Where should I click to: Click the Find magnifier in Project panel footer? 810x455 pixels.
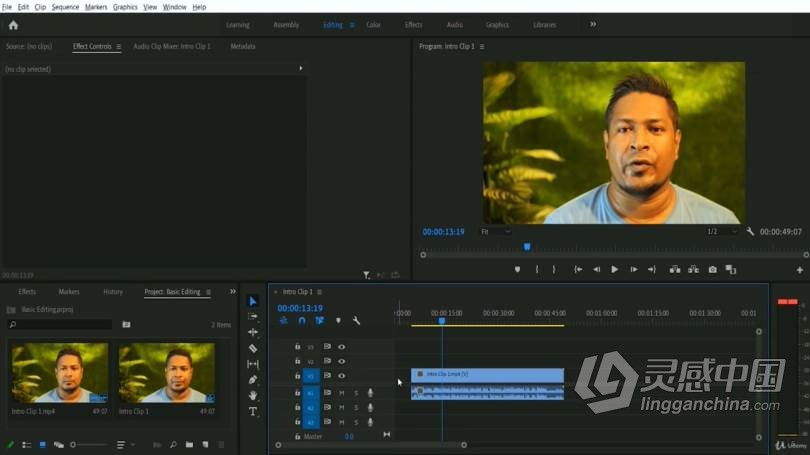173,445
